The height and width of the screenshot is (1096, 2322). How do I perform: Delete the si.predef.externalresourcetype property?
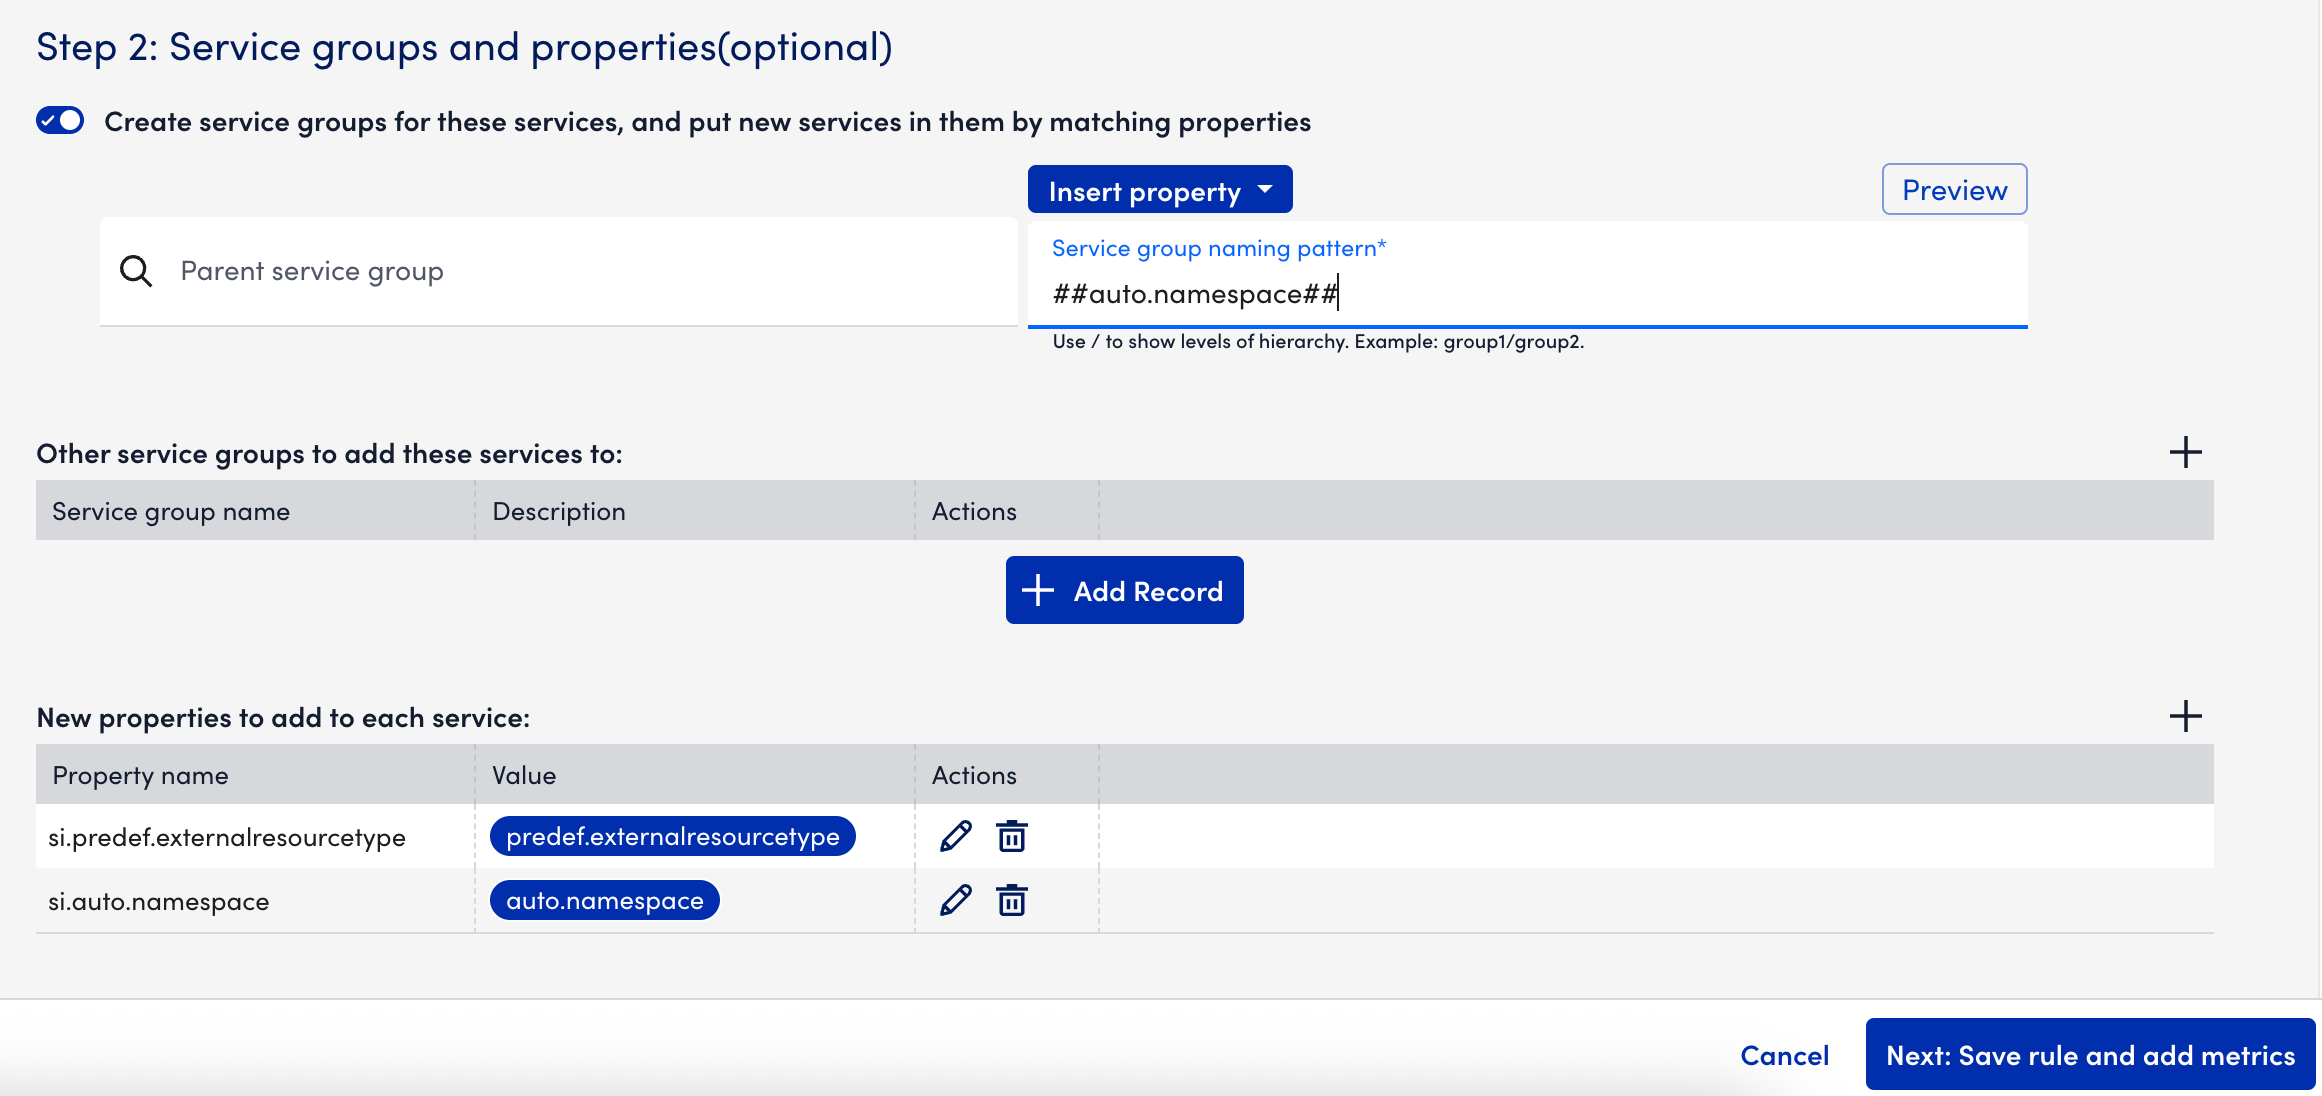(x=1012, y=836)
